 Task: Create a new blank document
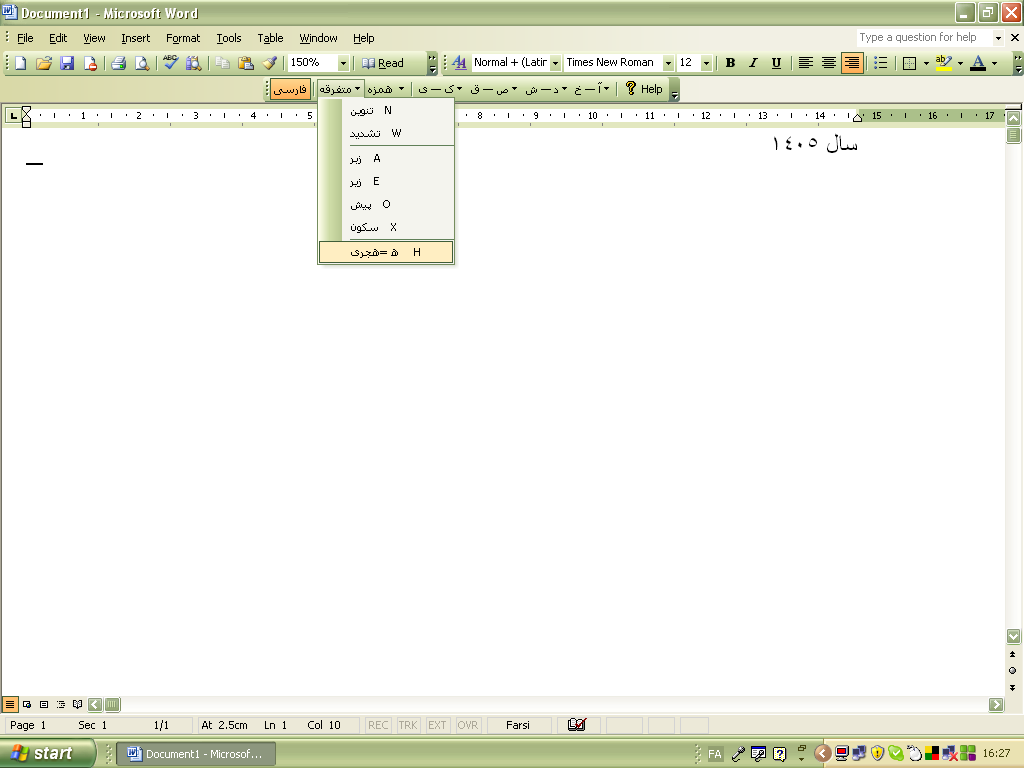point(21,63)
